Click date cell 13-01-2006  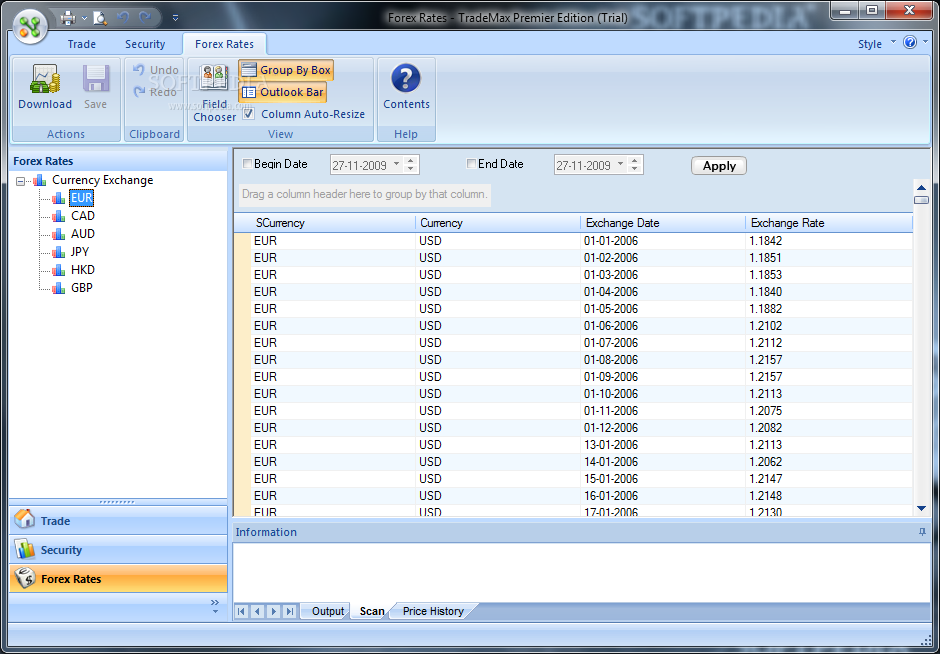[663, 445]
